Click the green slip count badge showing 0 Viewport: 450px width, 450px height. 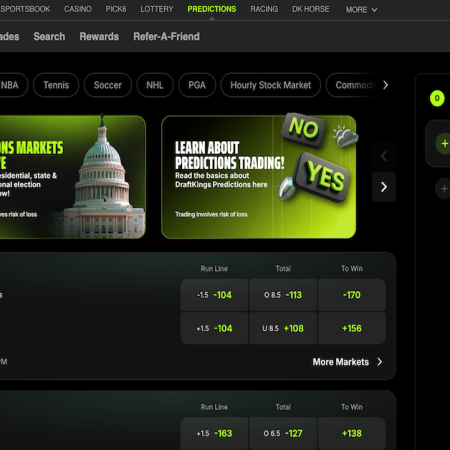437,98
